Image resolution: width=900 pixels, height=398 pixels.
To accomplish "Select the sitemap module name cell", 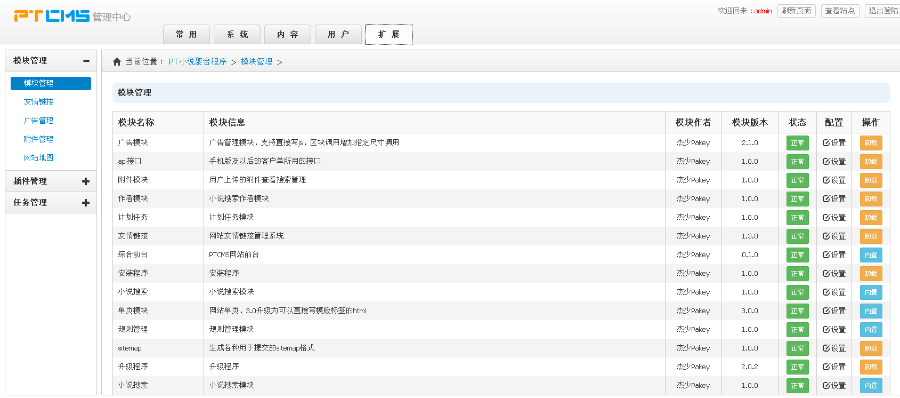I will click(x=158, y=348).
